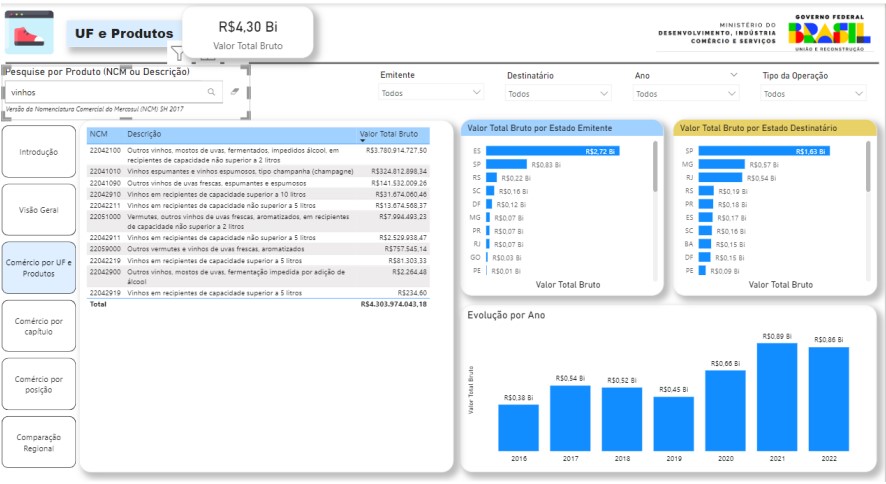Click the chevron above the Ano filter

pyautogui.click(x=733, y=75)
